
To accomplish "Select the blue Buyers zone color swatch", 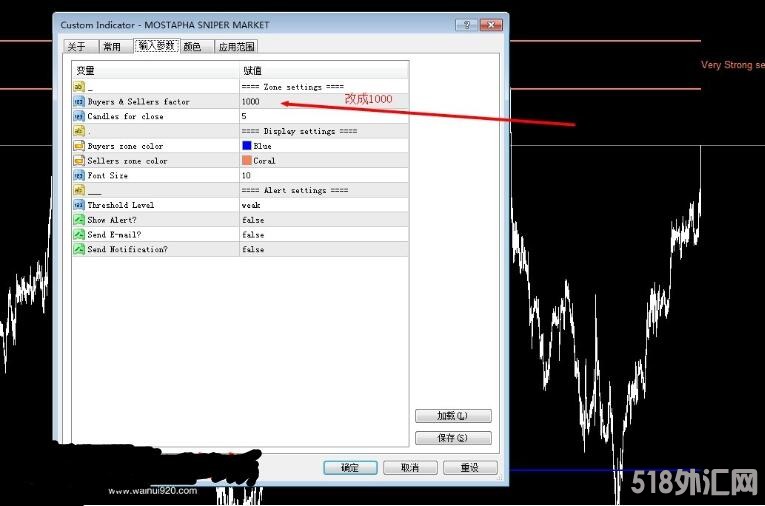I will [247, 145].
